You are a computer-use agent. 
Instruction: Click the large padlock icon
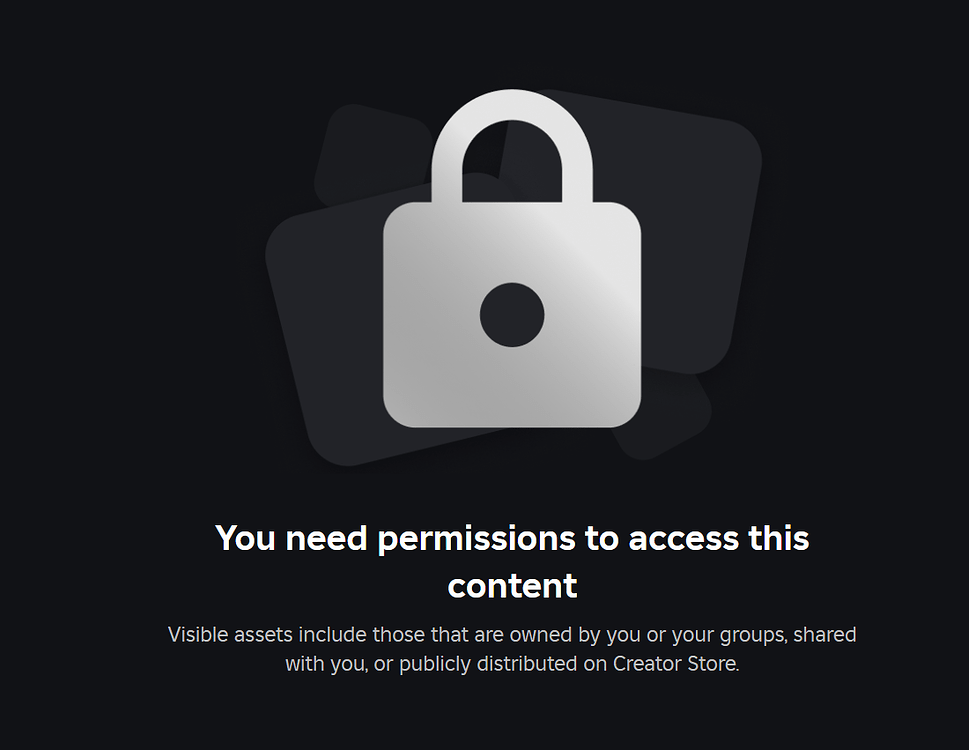click(x=512, y=258)
